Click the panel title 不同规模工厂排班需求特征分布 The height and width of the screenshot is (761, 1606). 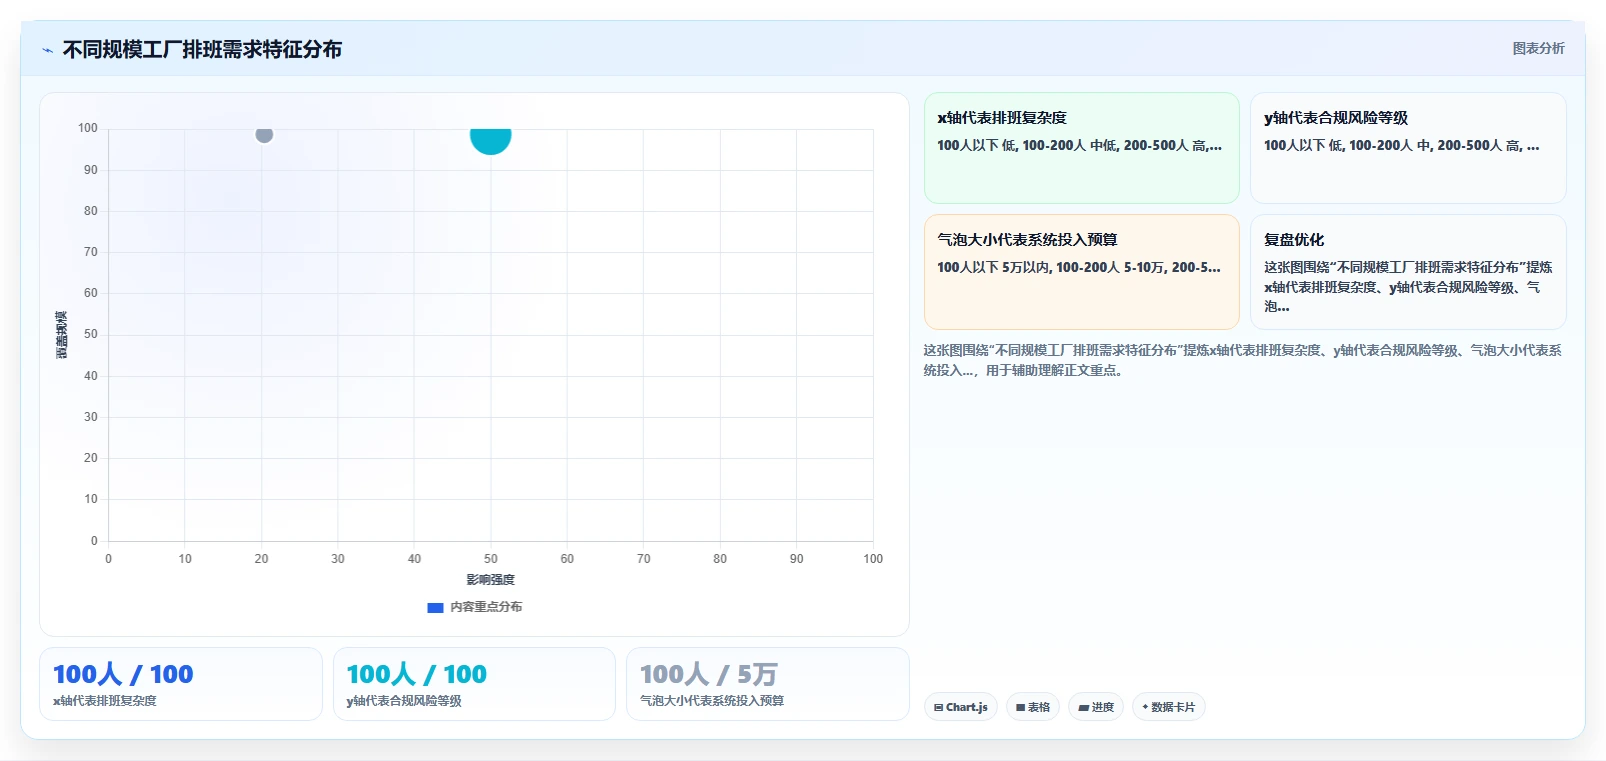pos(202,49)
